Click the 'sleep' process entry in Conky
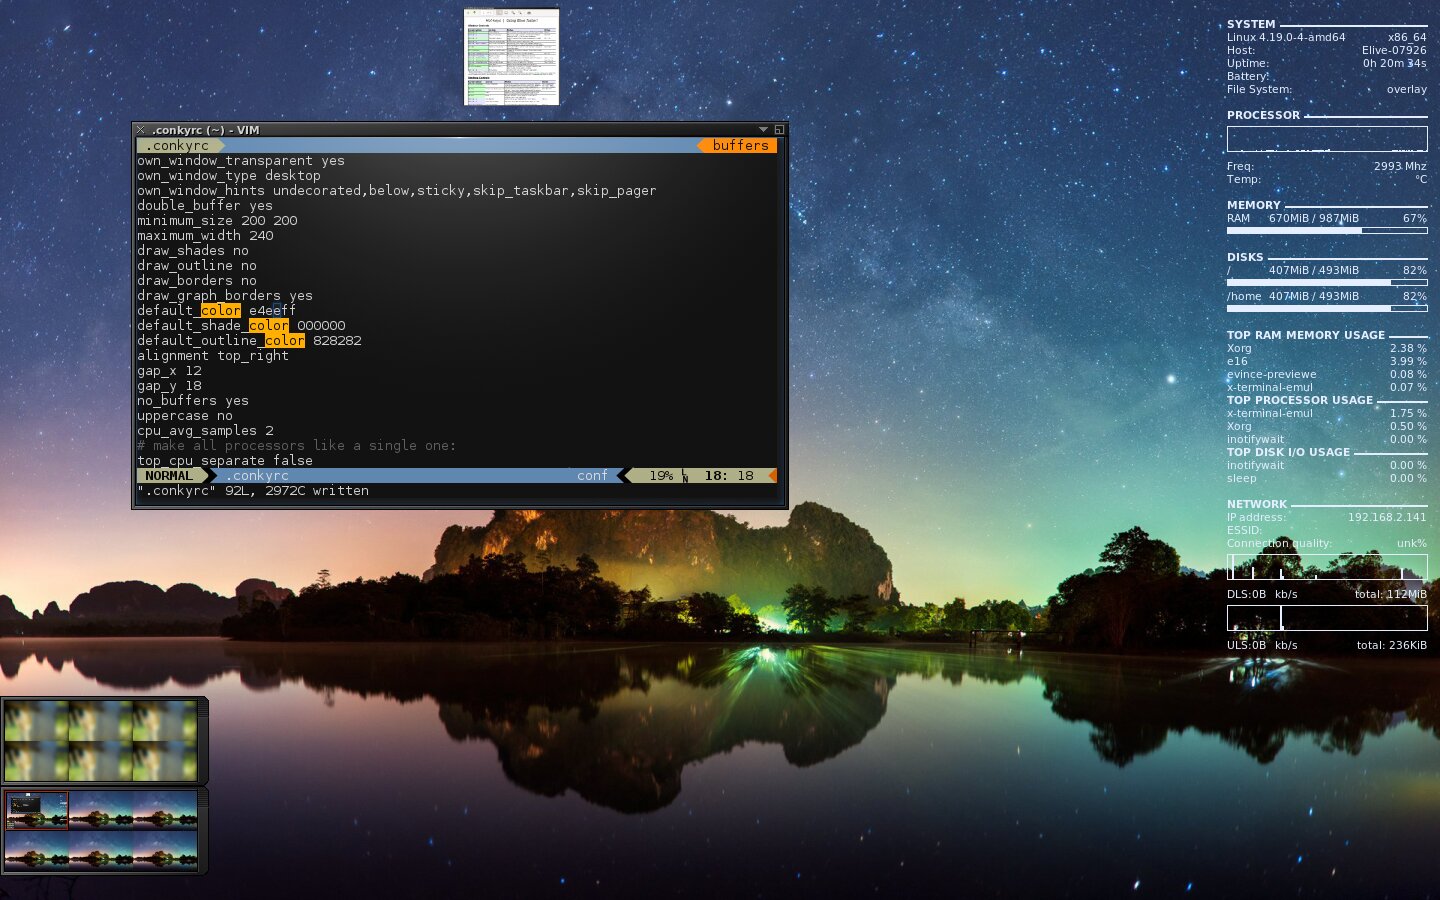 (x=1242, y=478)
